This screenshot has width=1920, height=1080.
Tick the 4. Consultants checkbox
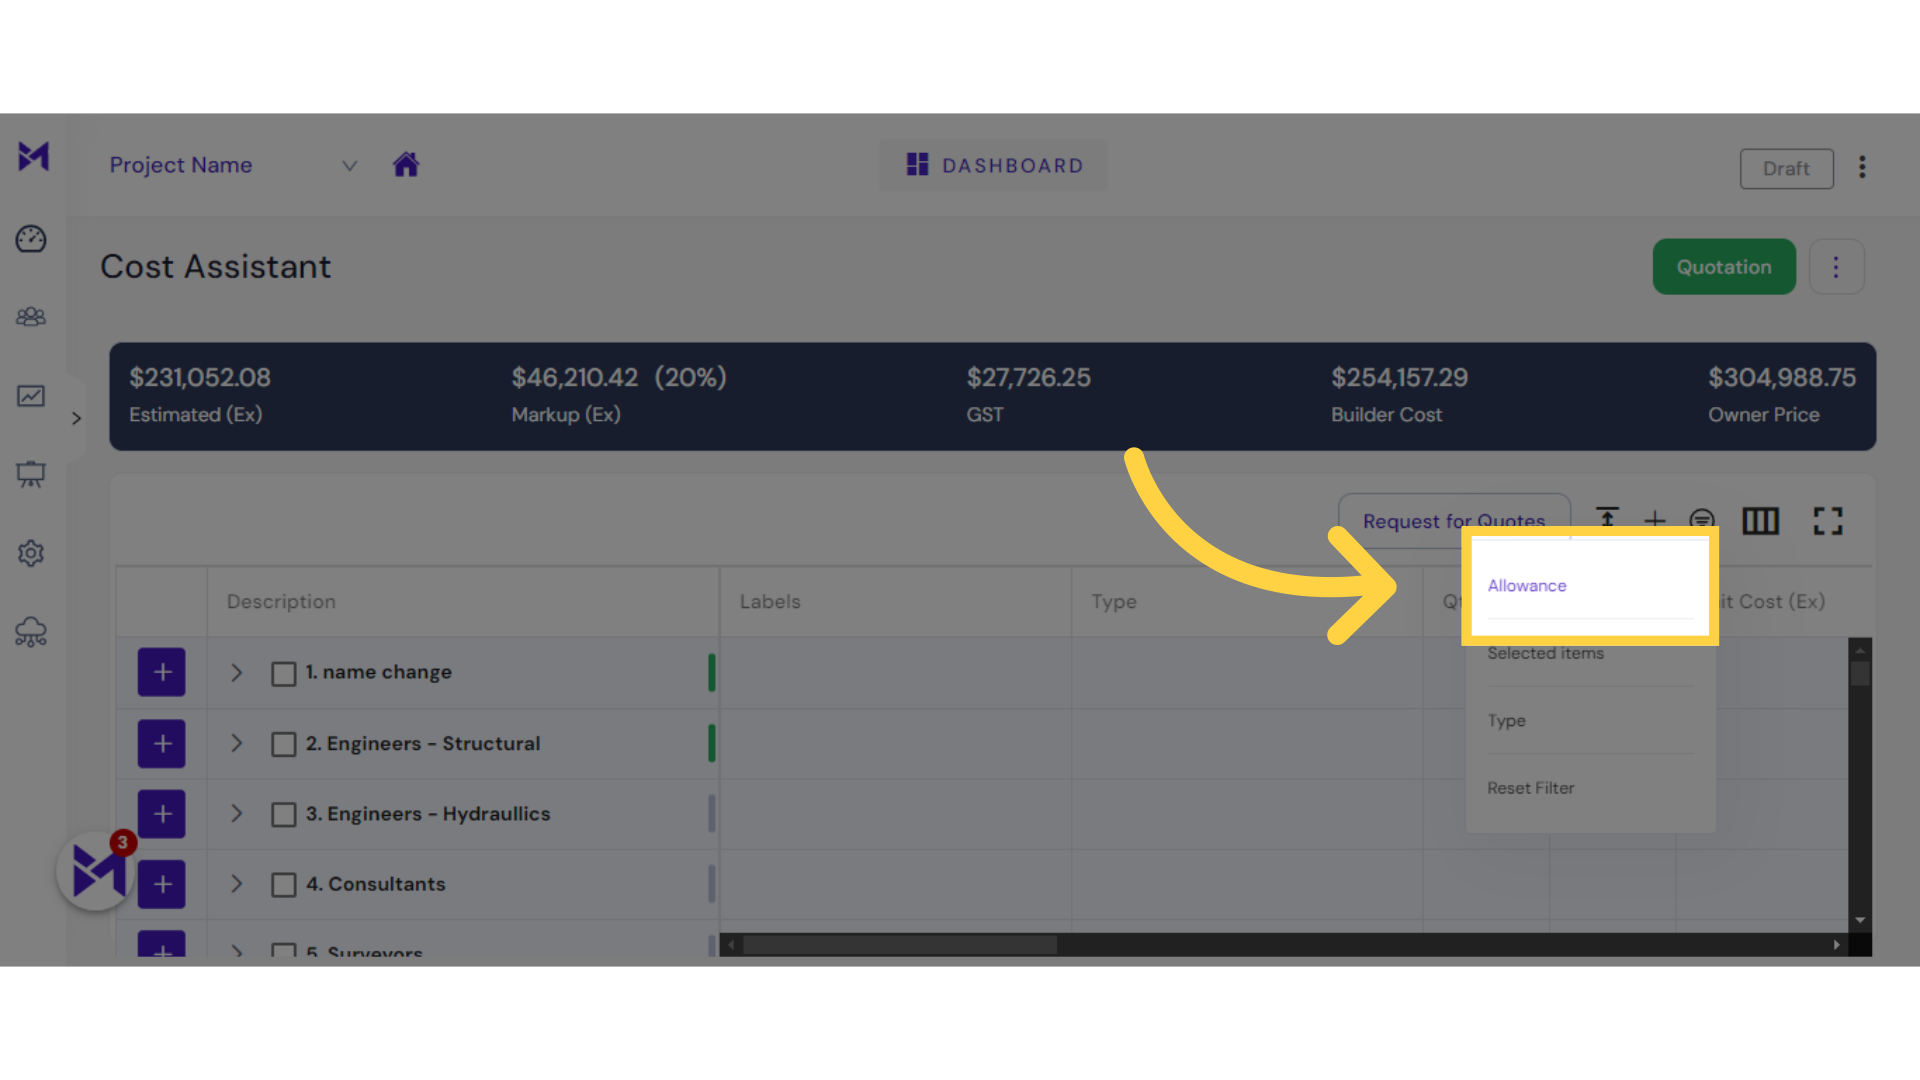(284, 885)
